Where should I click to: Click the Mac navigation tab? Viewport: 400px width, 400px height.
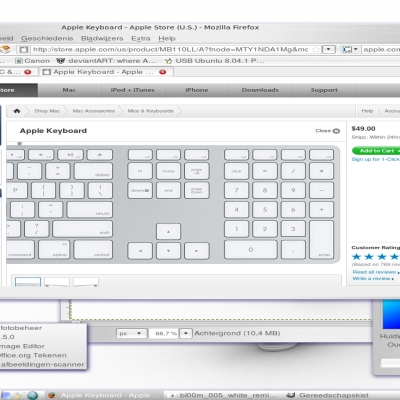pos(69,90)
